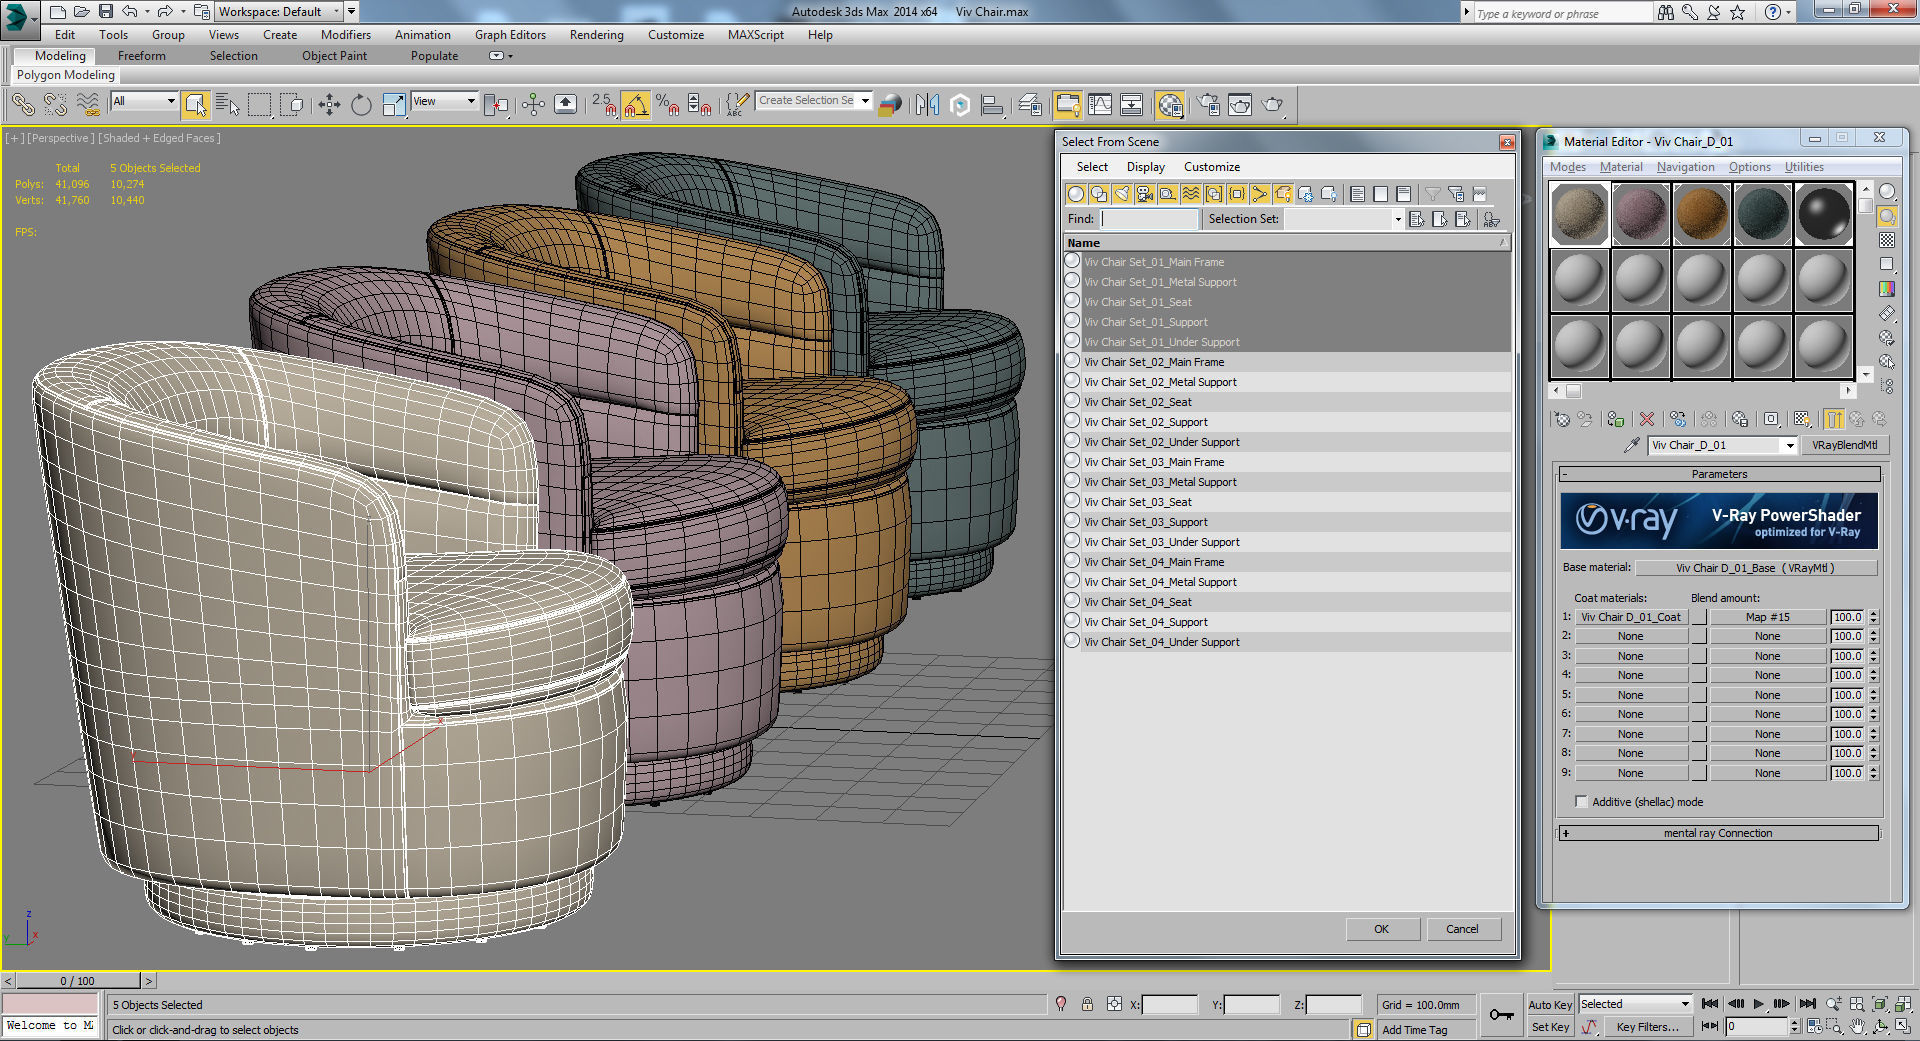
Task: Toggle Window/Crossing selection mode
Action: tap(292, 104)
